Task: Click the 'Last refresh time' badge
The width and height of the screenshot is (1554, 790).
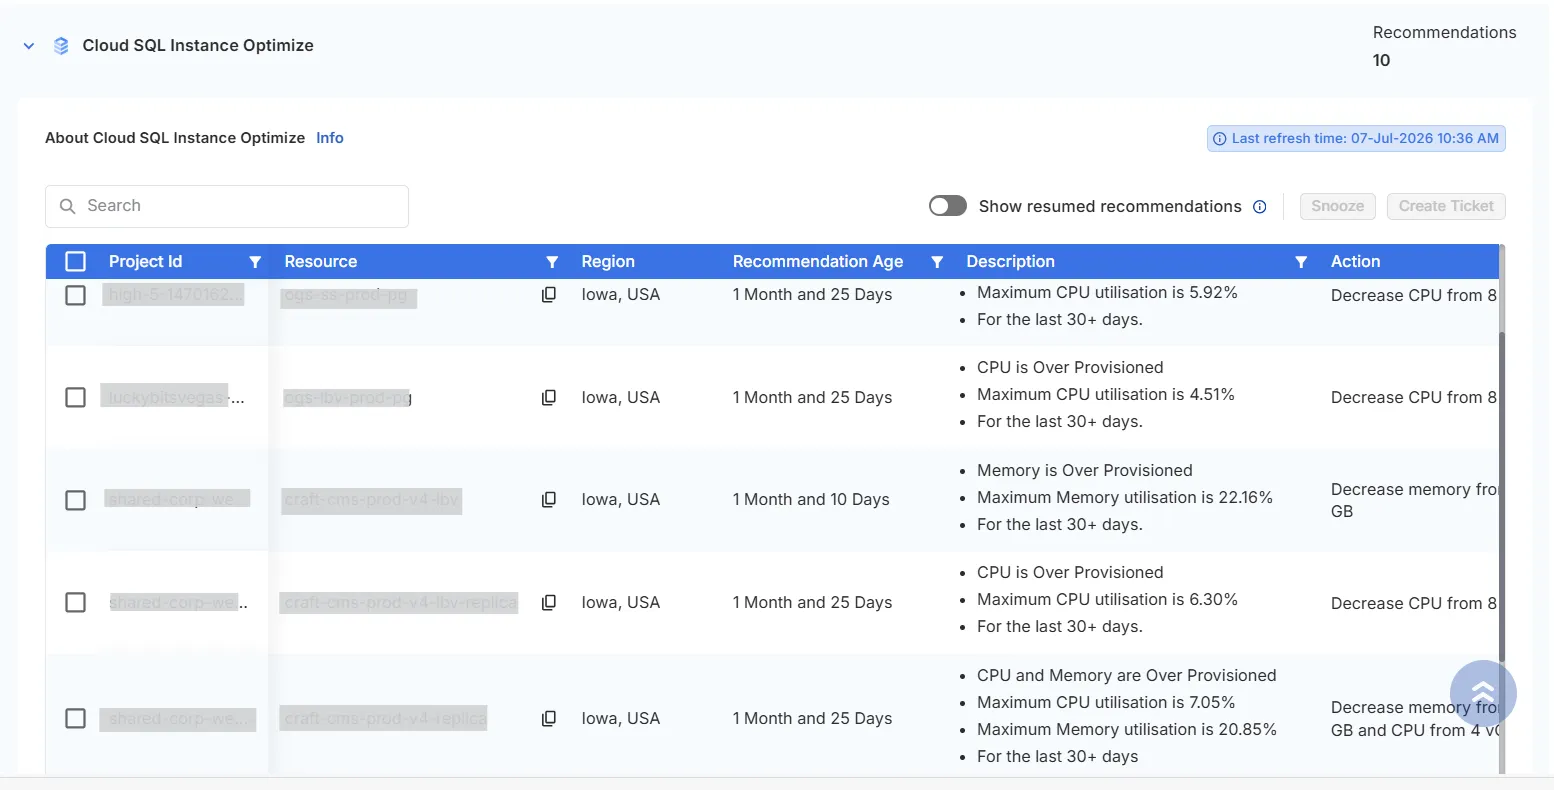Action: point(1356,139)
